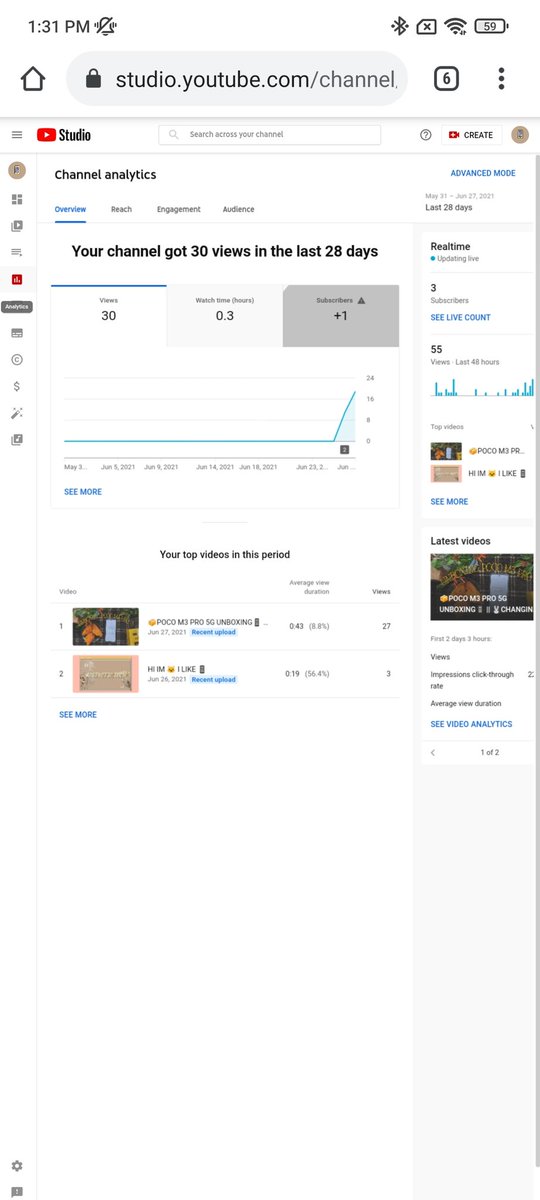Click the chart marker labeled 2
The width and height of the screenshot is (540, 1200).
coord(344,450)
